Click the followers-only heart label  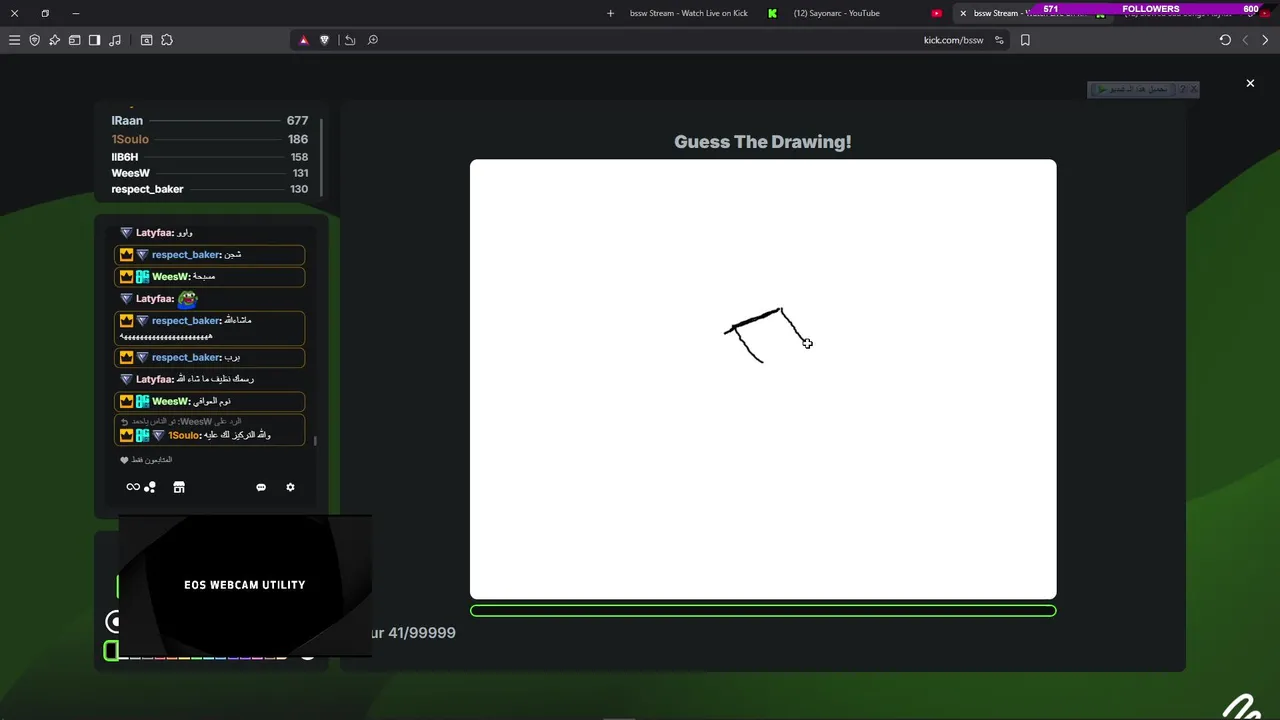(x=146, y=460)
